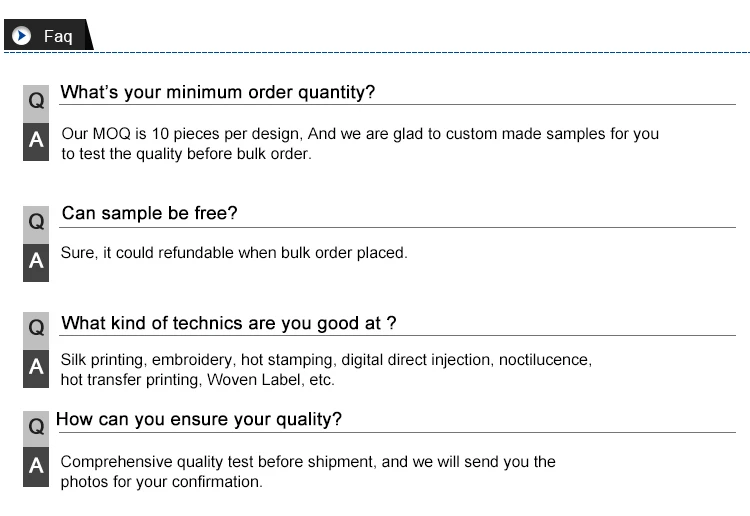Click the A icon beside quality test answer

pyautogui.click(x=36, y=466)
